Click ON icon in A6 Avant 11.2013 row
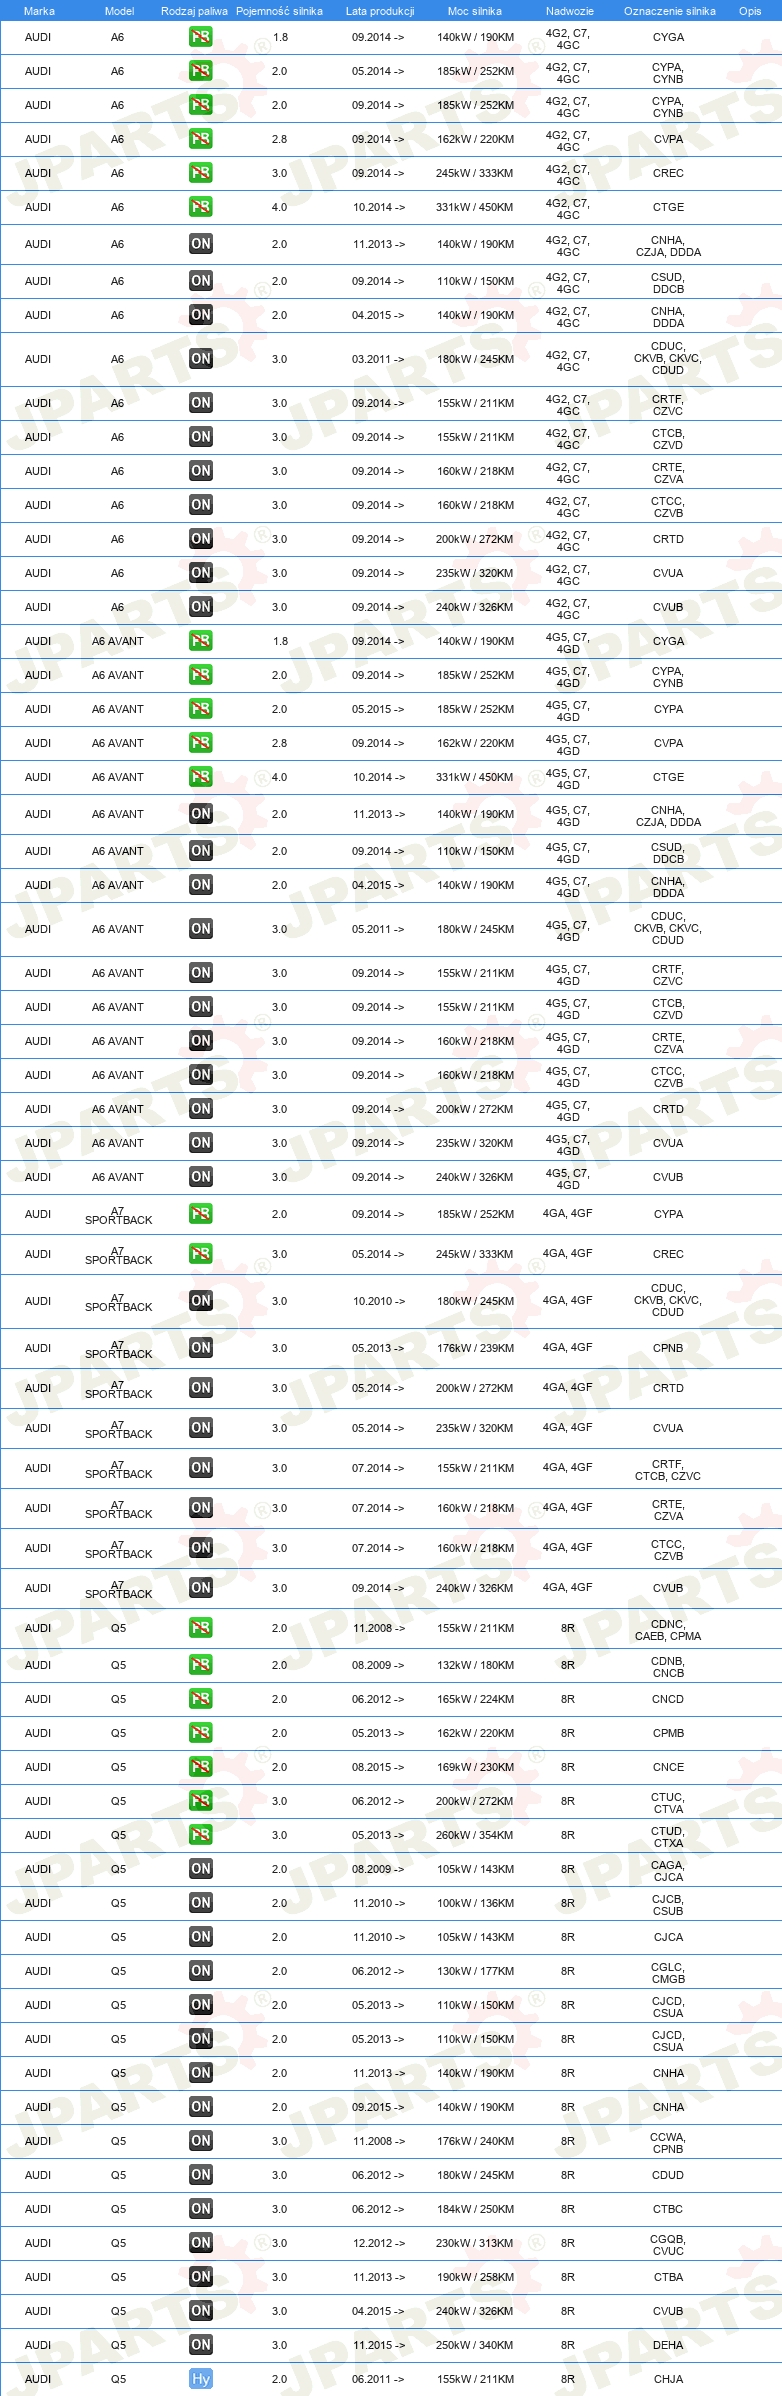The width and height of the screenshot is (782, 2396). tap(201, 814)
